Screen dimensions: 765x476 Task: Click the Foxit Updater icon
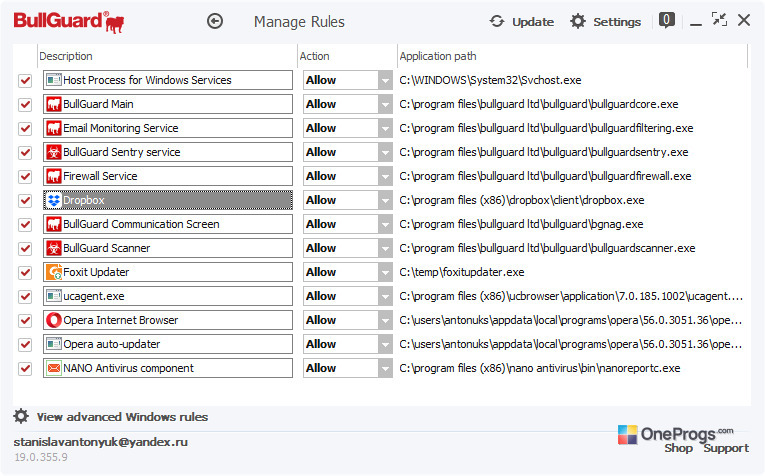pyautogui.click(x=54, y=272)
